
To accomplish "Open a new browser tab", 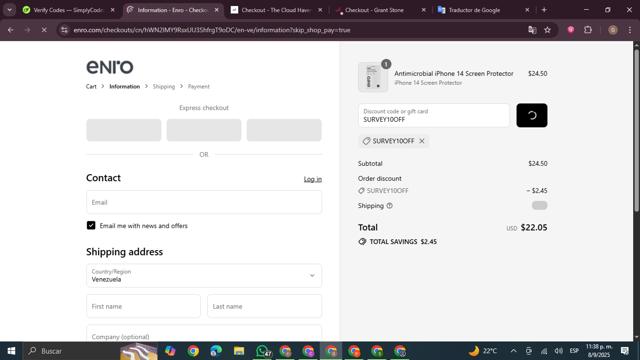I will 544,10.
